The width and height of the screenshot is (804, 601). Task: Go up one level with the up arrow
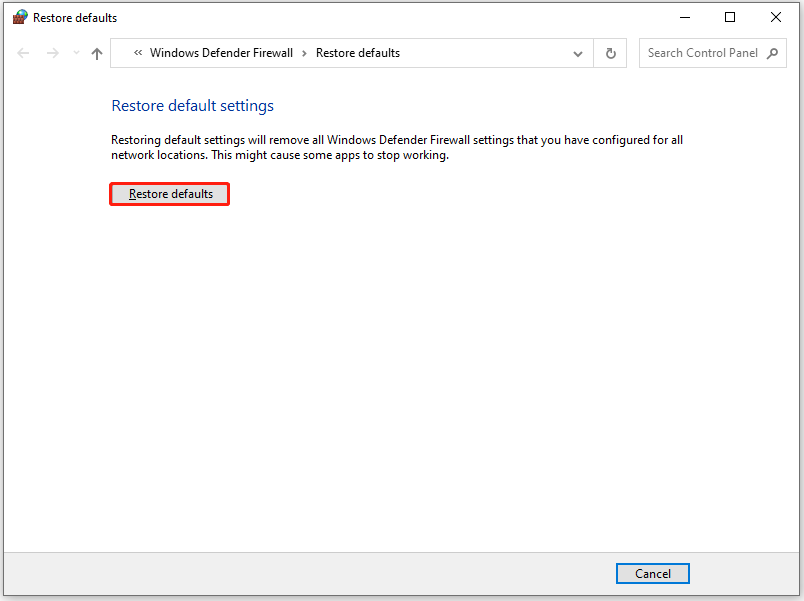click(x=97, y=54)
